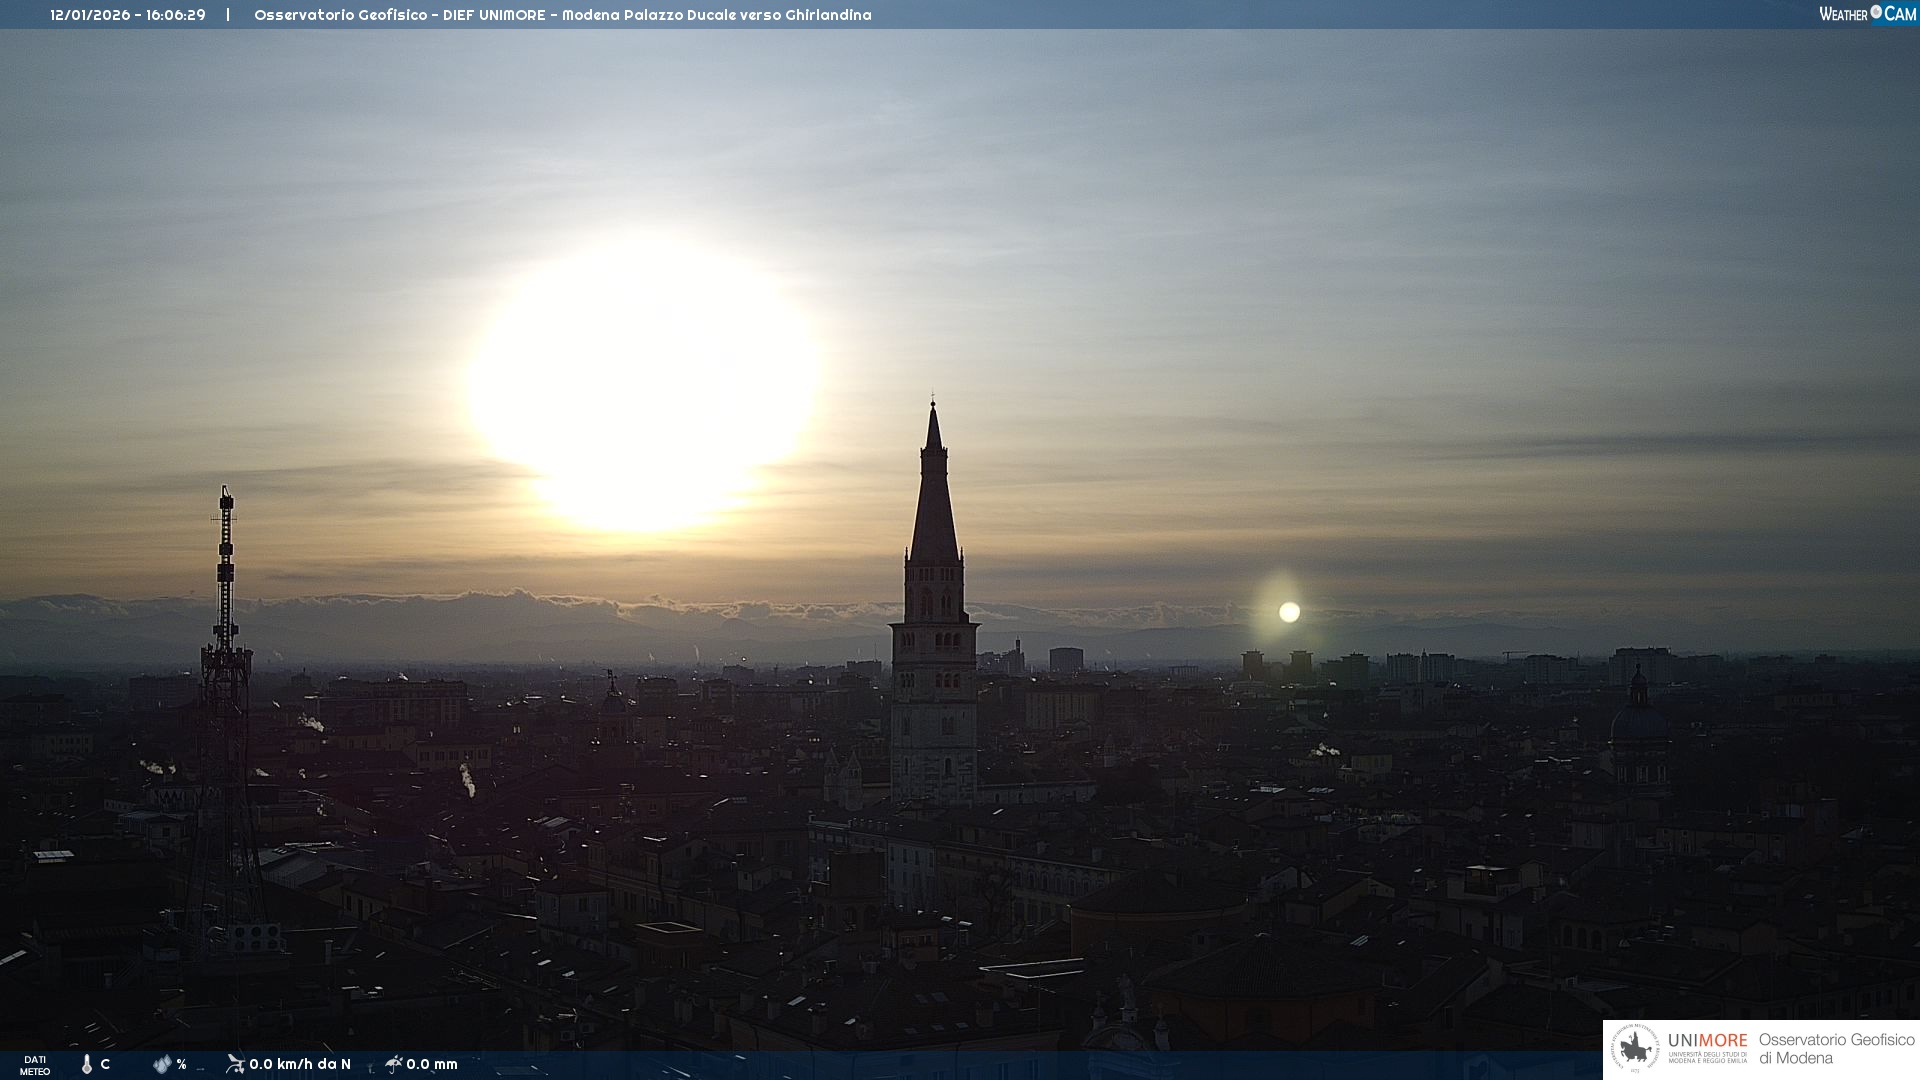The image size is (1920, 1080).
Task: Click the thermometer temperature icon
Action: click(x=87, y=1064)
